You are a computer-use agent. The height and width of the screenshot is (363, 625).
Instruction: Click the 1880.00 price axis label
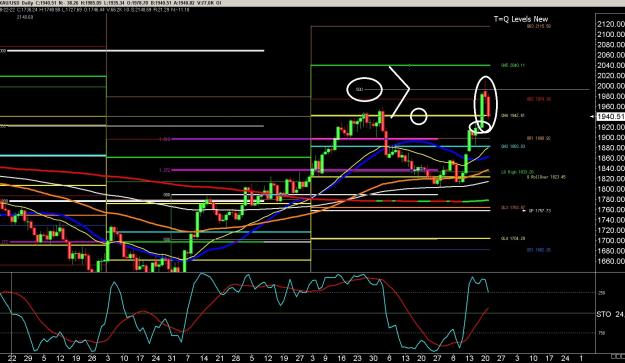(611, 148)
